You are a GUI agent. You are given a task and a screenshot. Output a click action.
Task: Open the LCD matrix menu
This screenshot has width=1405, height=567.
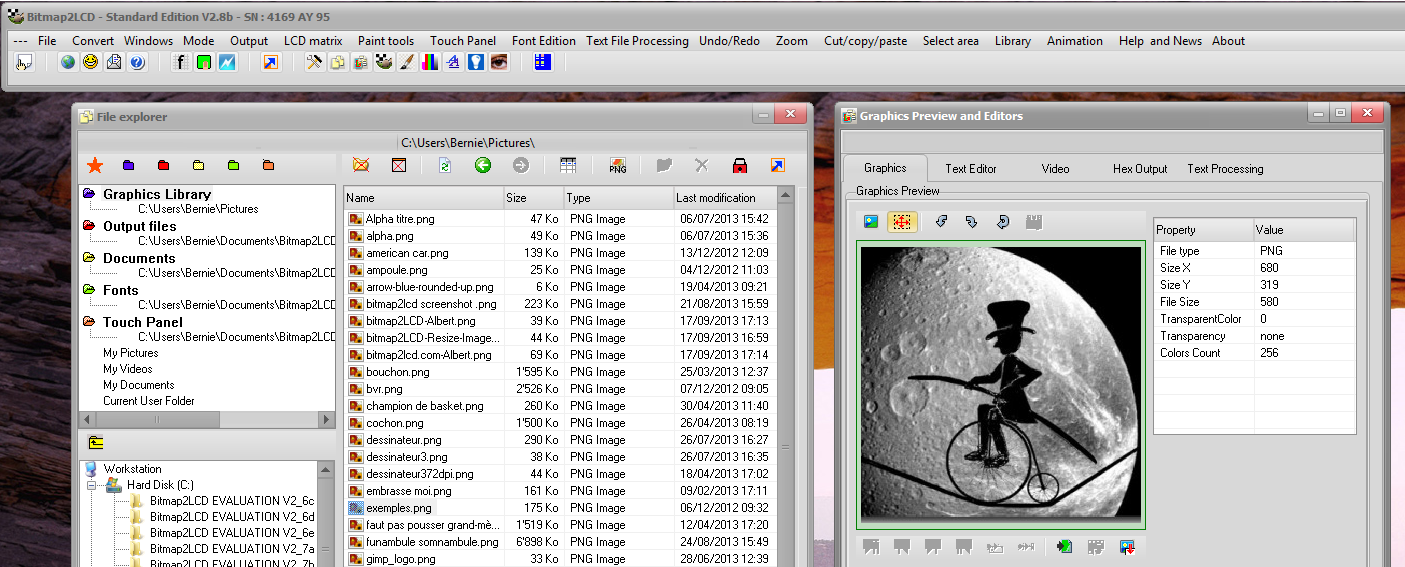point(313,41)
